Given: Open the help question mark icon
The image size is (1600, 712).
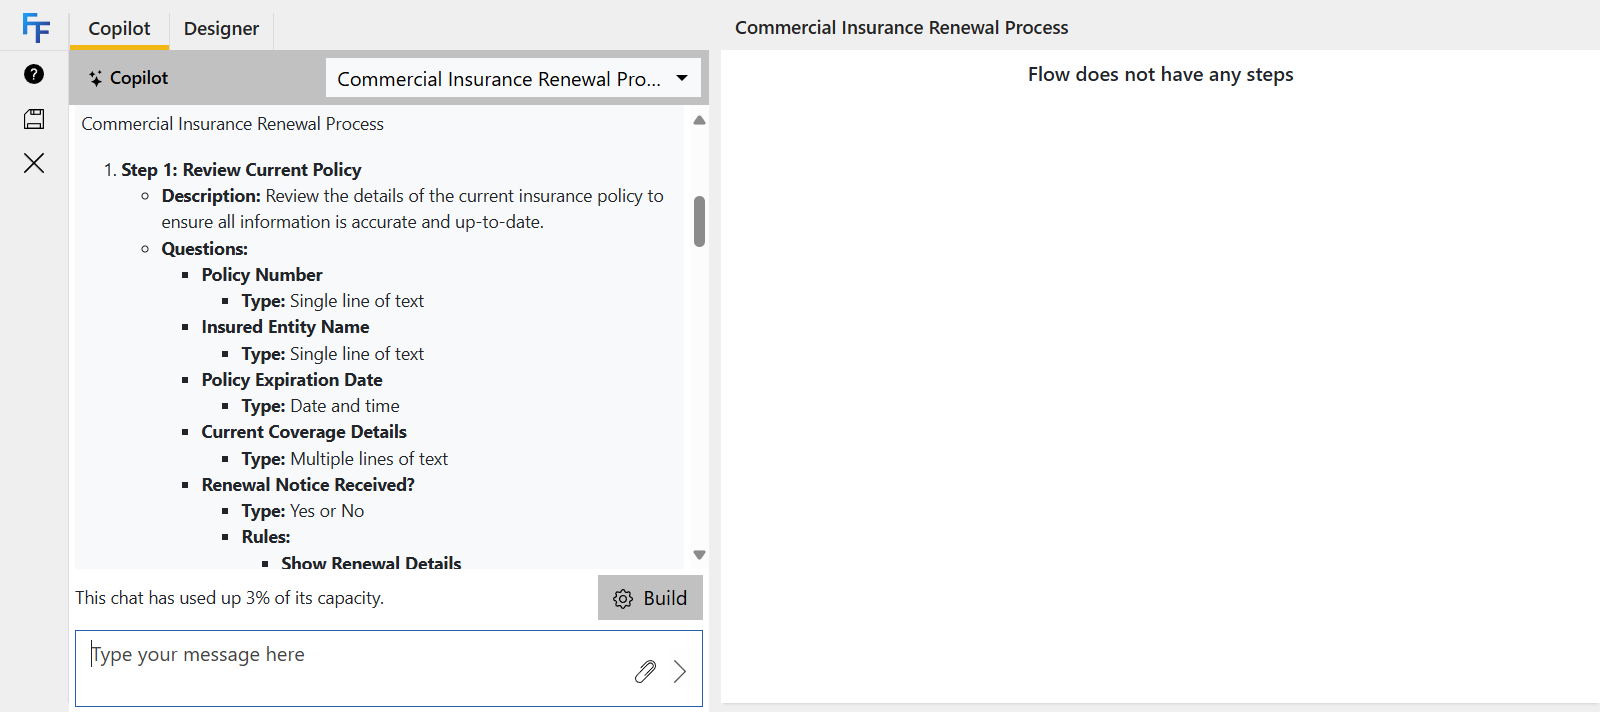Looking at the screenshot, I should tap(34, 74).
